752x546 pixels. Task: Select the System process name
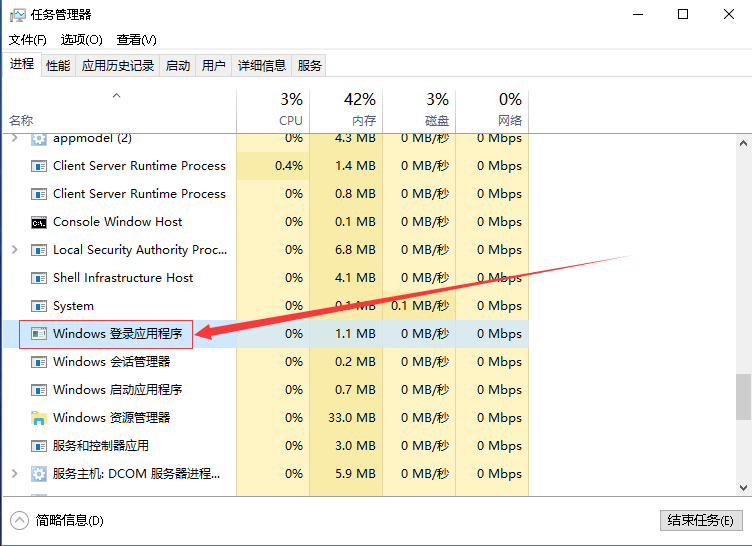click(x=73, y=306)
